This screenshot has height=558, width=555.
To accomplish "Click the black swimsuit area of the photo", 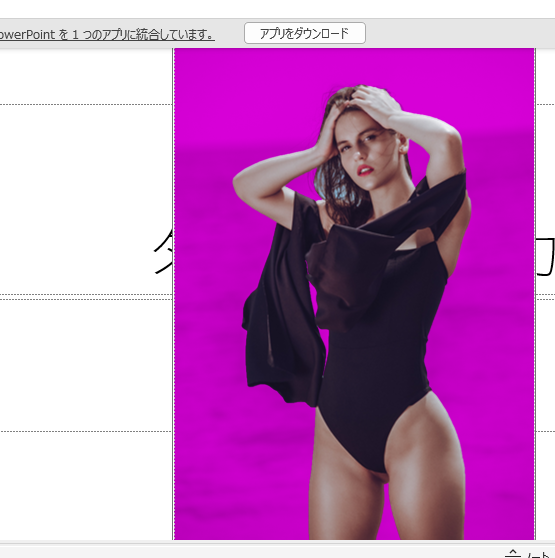I will (377, 374).
